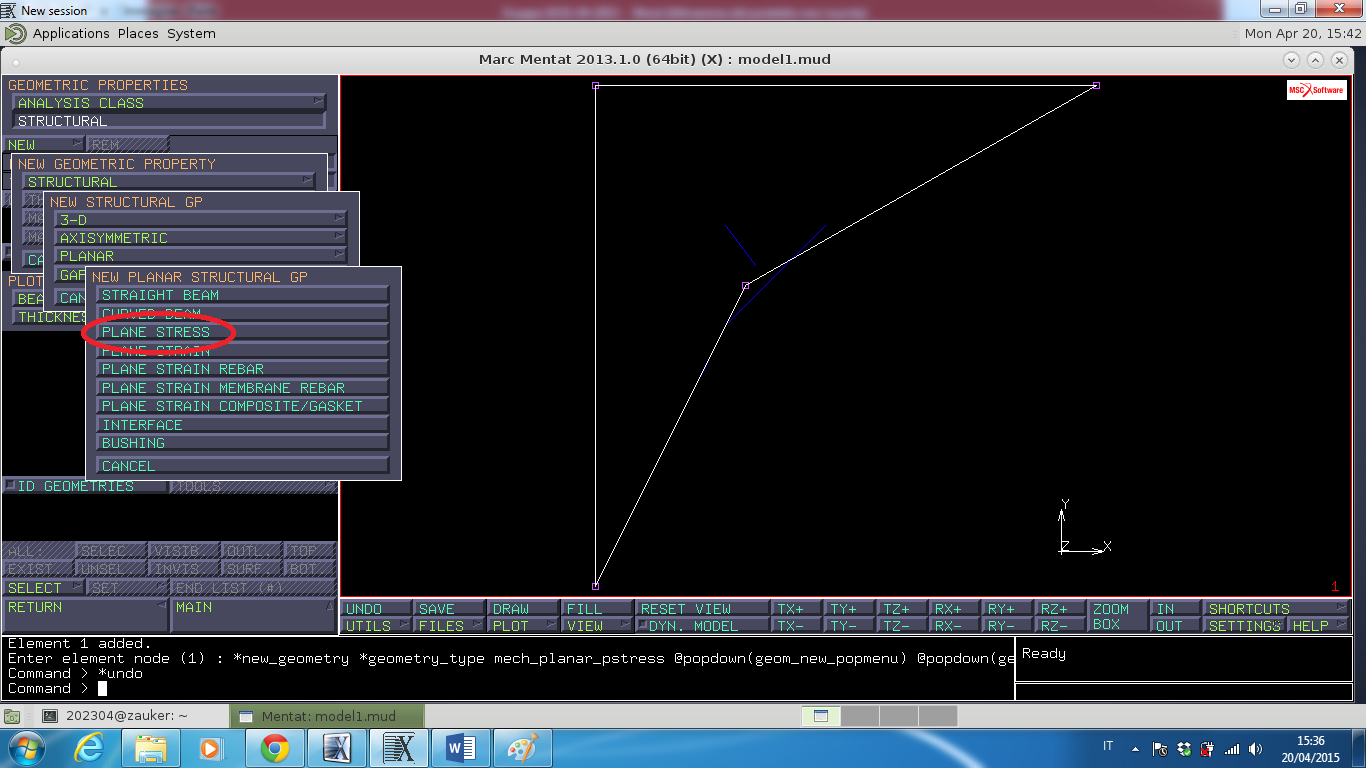Click the SAVE button
The height and width of the screenshot is (768, 1366).
(x=449, y=608)
